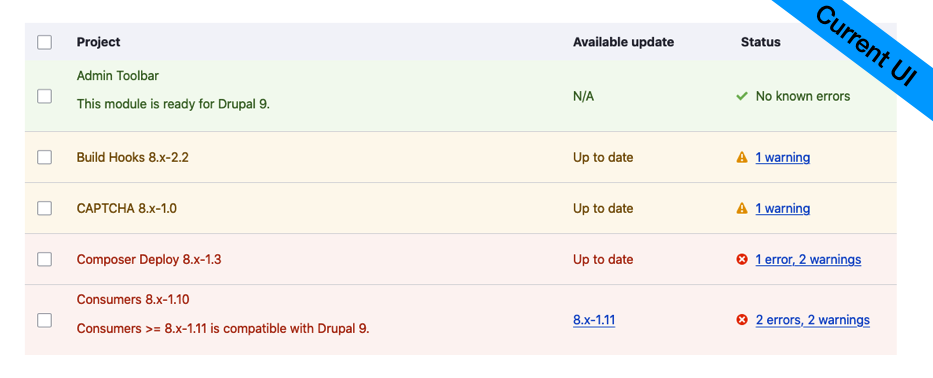
Task: Click the Project column header
Action: point(98,42)
